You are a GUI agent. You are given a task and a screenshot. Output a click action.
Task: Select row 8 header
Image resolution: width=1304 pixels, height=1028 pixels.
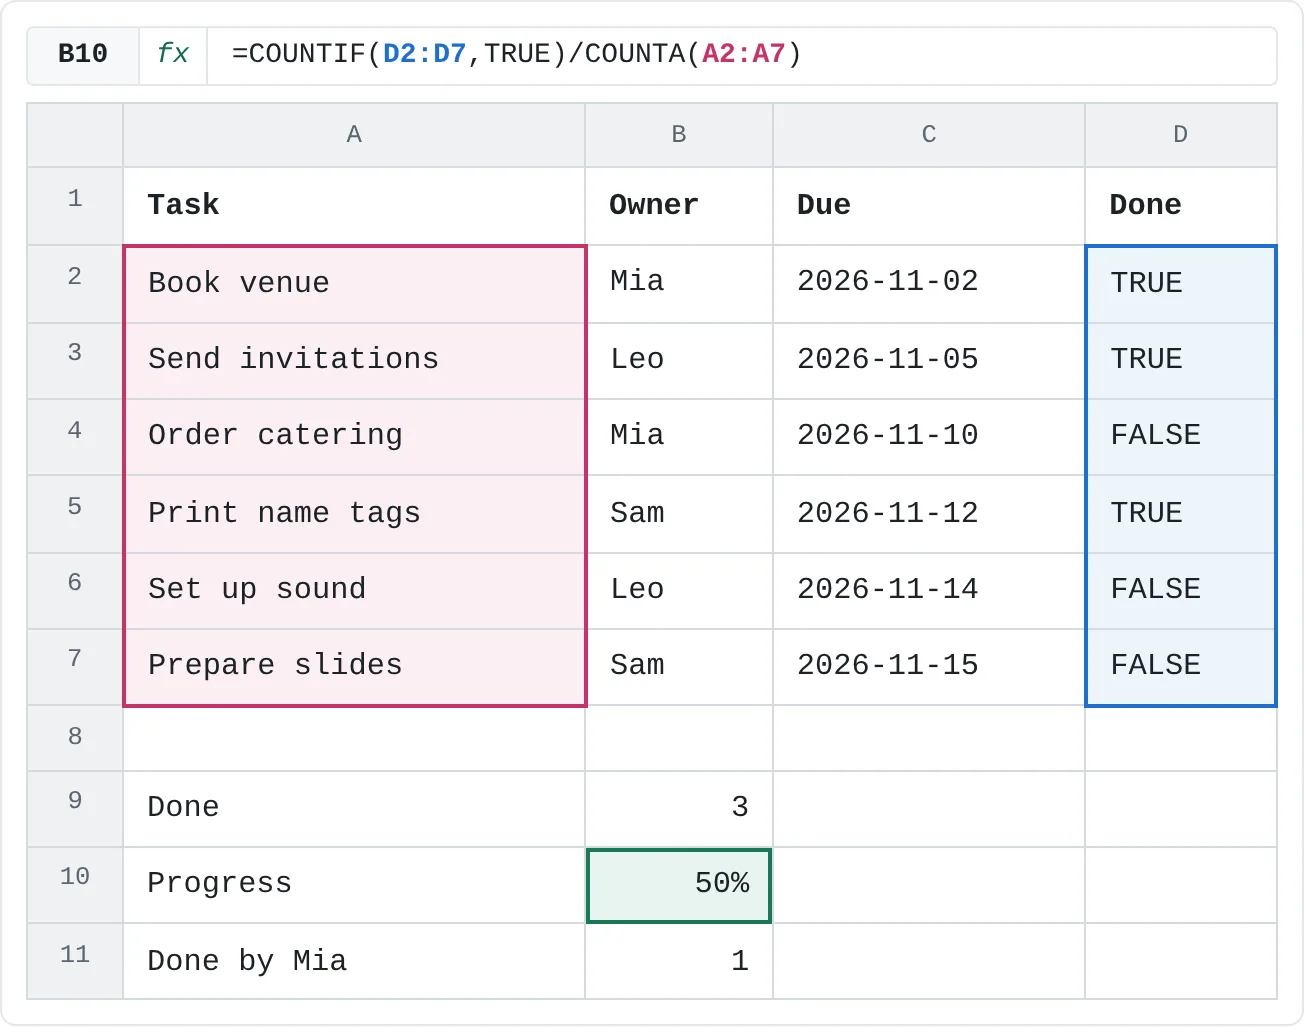75,738
